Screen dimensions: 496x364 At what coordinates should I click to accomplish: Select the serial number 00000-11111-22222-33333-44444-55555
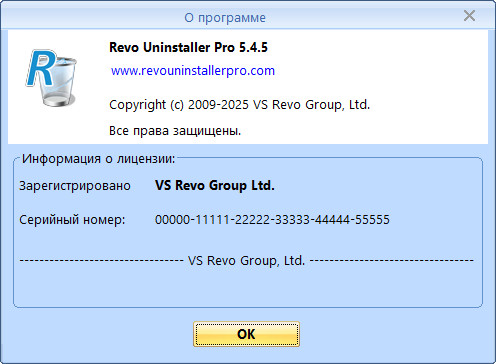272,220
